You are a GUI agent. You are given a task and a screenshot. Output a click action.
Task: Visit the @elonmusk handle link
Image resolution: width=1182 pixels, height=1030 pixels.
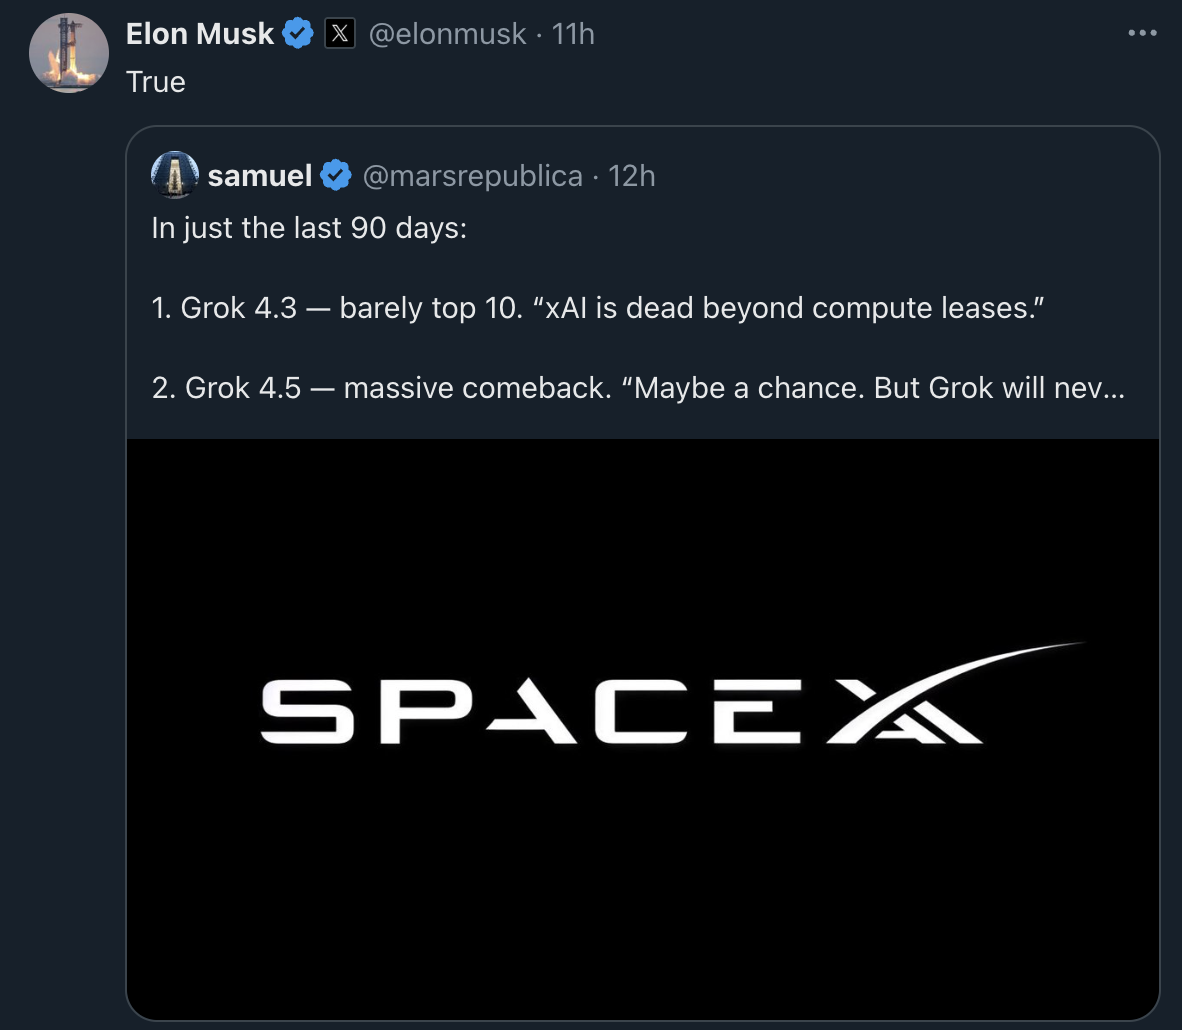[447, 34]
